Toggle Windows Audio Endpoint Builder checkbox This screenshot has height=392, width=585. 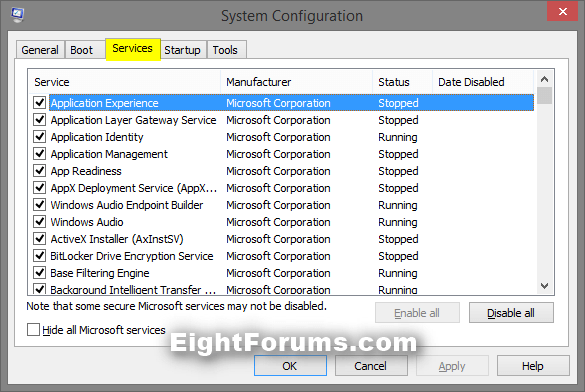(40, 204)
